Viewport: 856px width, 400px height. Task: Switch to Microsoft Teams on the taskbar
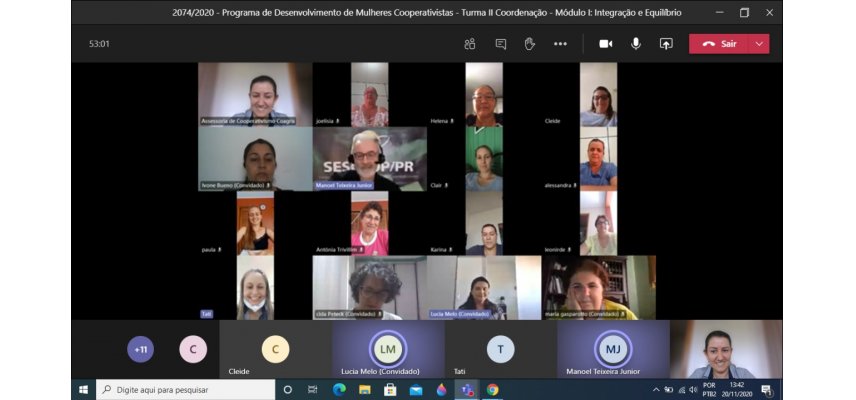tap(467, 390)
